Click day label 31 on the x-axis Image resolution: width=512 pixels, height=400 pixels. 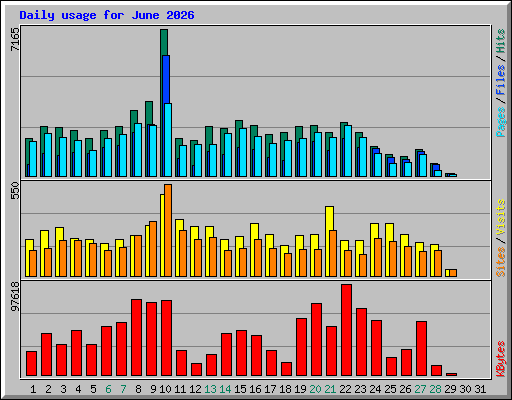click(480, 389)
